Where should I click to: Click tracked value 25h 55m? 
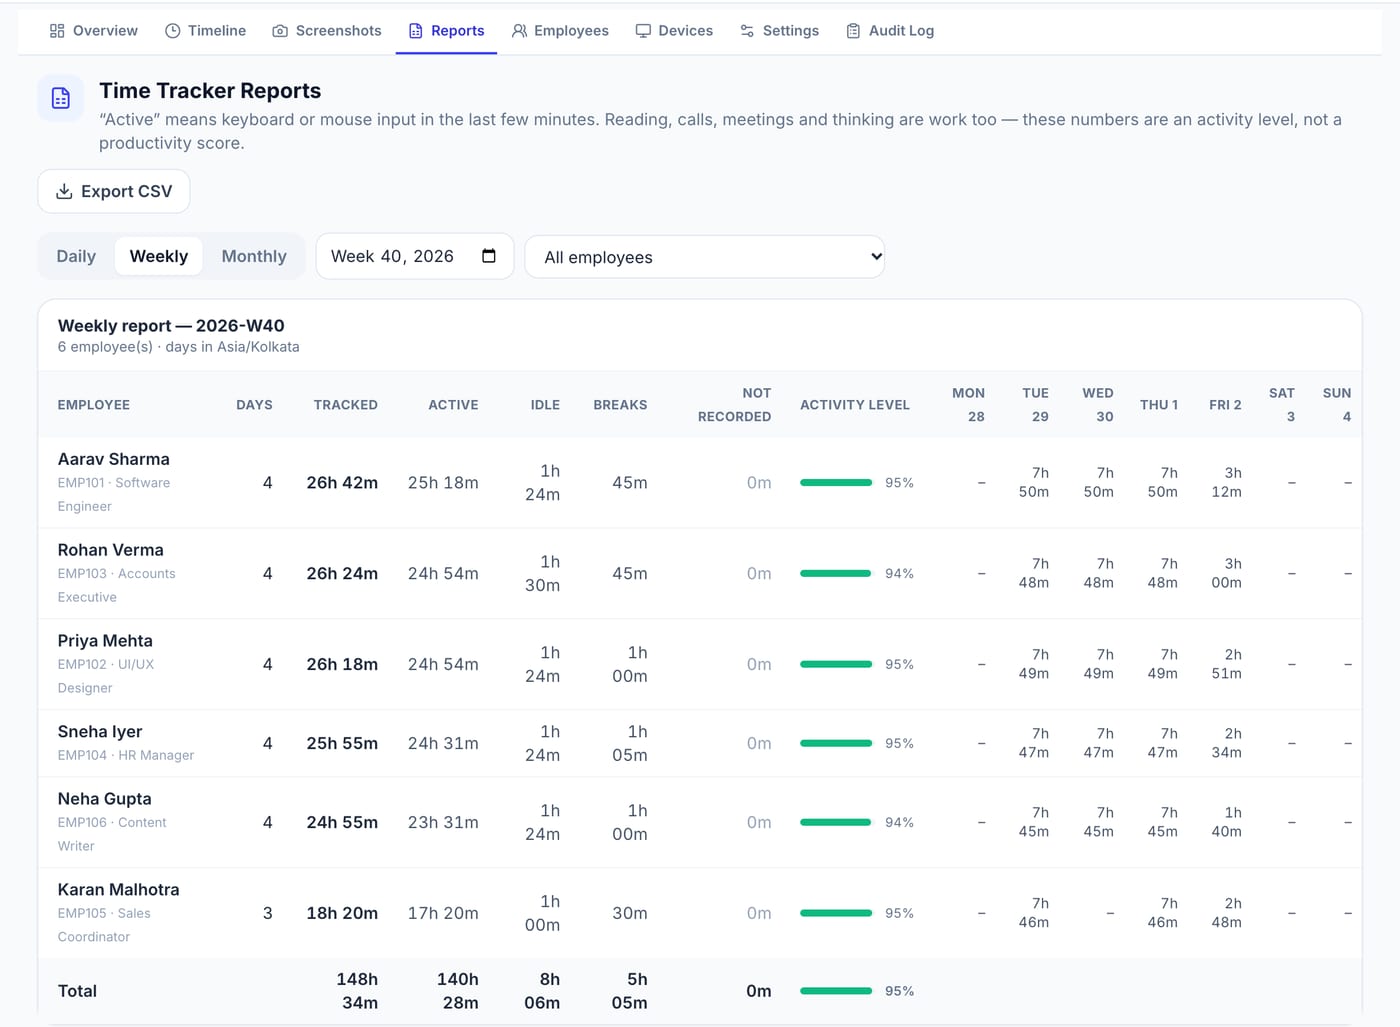pyautogui.click(x=342, y=744)
